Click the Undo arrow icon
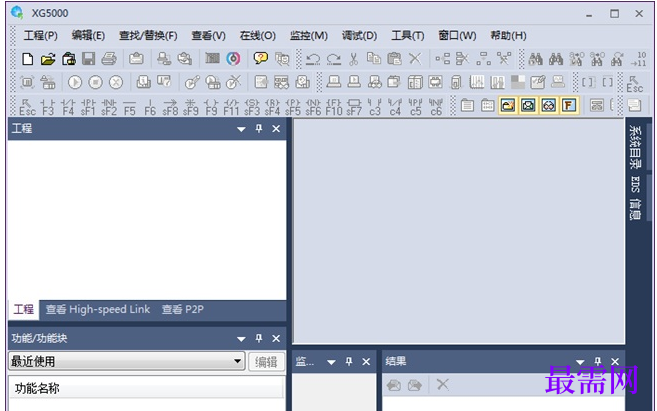The image size is (657, 411). pos(313,59)
